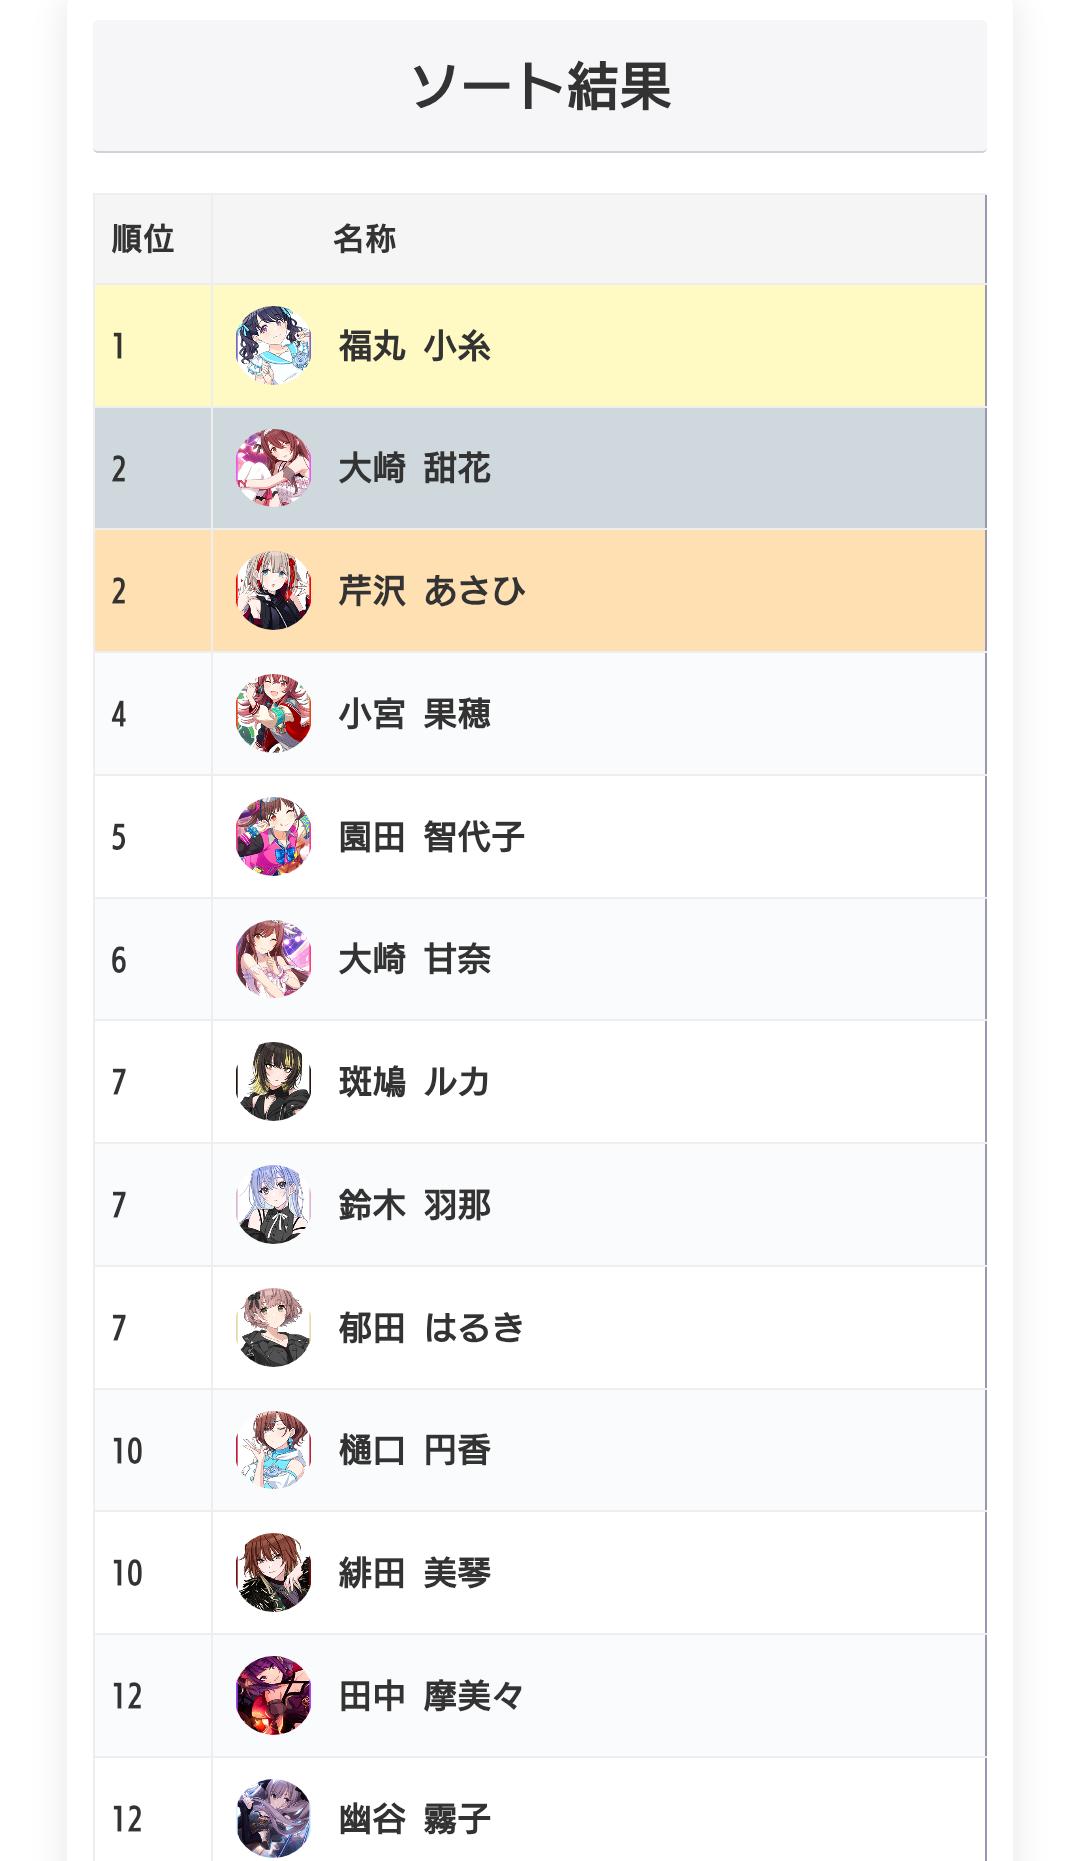The height and width of the screenshot is (1861, 1074).
Task: Click the avatar icon for 斑鳩 ルカ
Action: click(x=273, y=1082)
